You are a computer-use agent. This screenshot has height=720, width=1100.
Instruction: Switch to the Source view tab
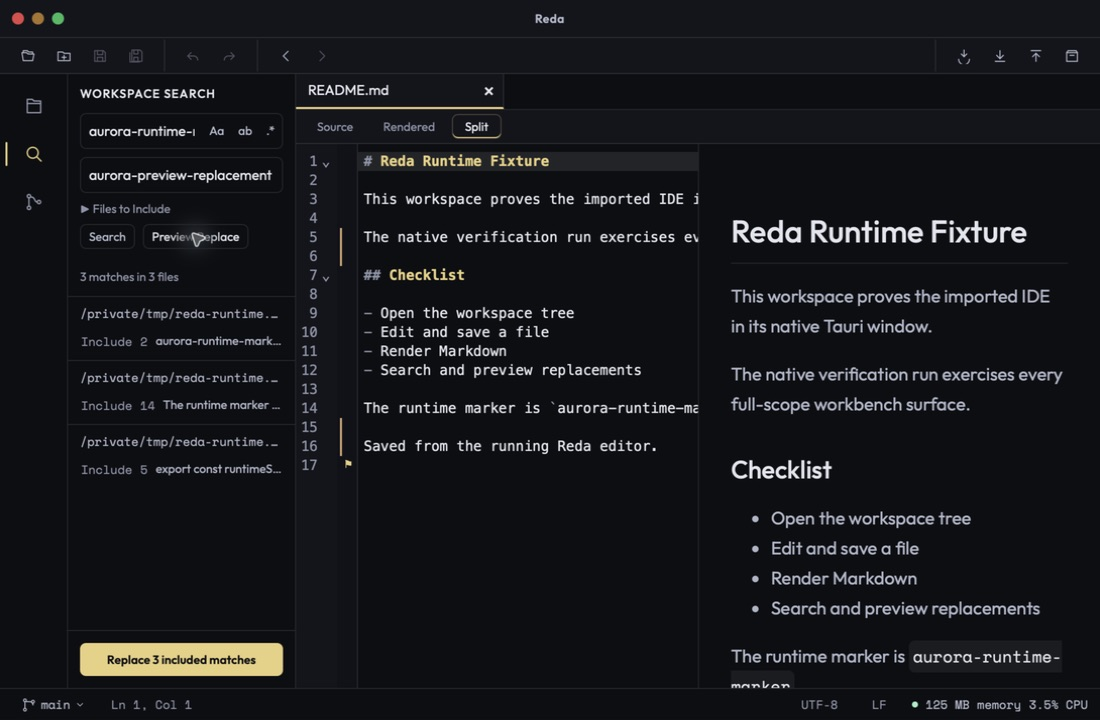click(335, 127)
